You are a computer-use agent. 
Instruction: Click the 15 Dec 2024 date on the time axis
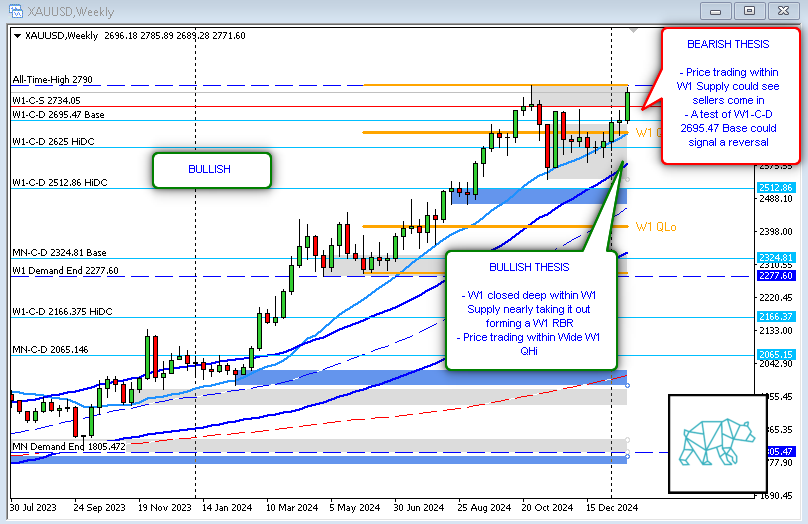(x=612, y=507)
